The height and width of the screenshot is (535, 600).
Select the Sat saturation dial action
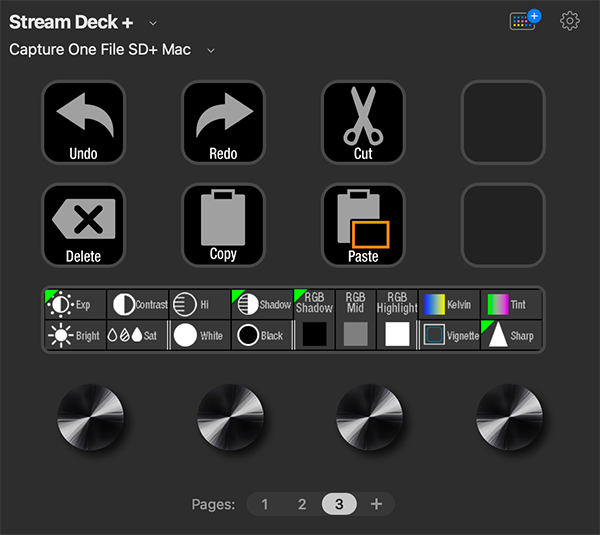[137, 335]
